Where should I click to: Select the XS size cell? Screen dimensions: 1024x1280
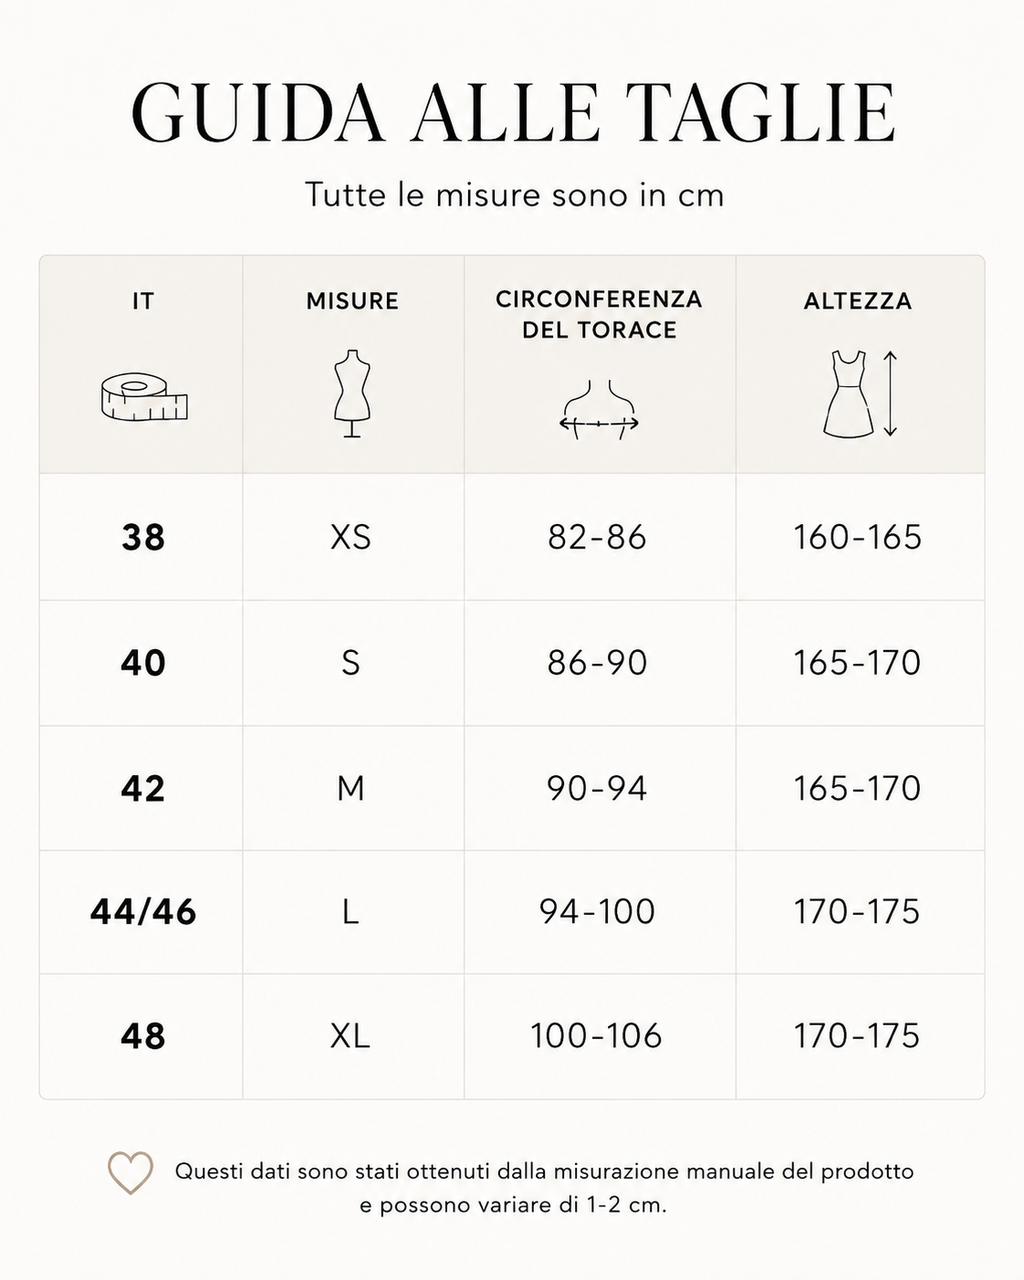tap(351, 538)
